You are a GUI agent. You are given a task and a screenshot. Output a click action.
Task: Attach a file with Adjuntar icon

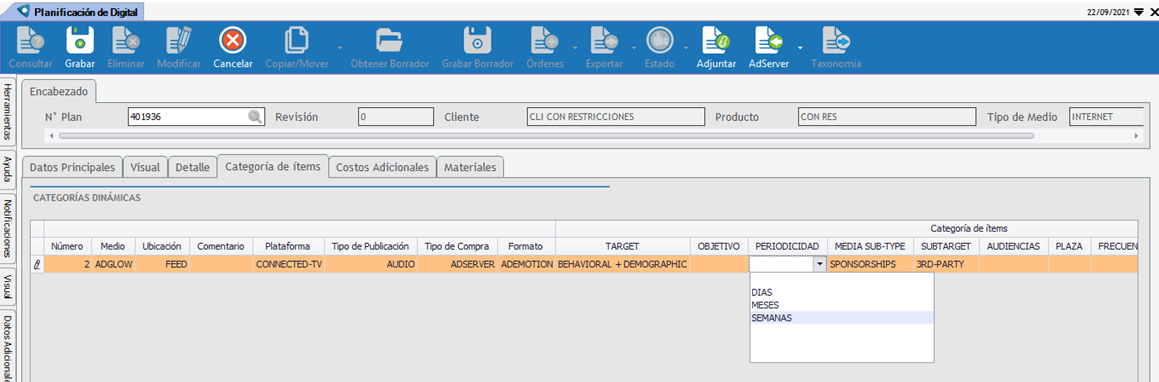tap(716, 41)
